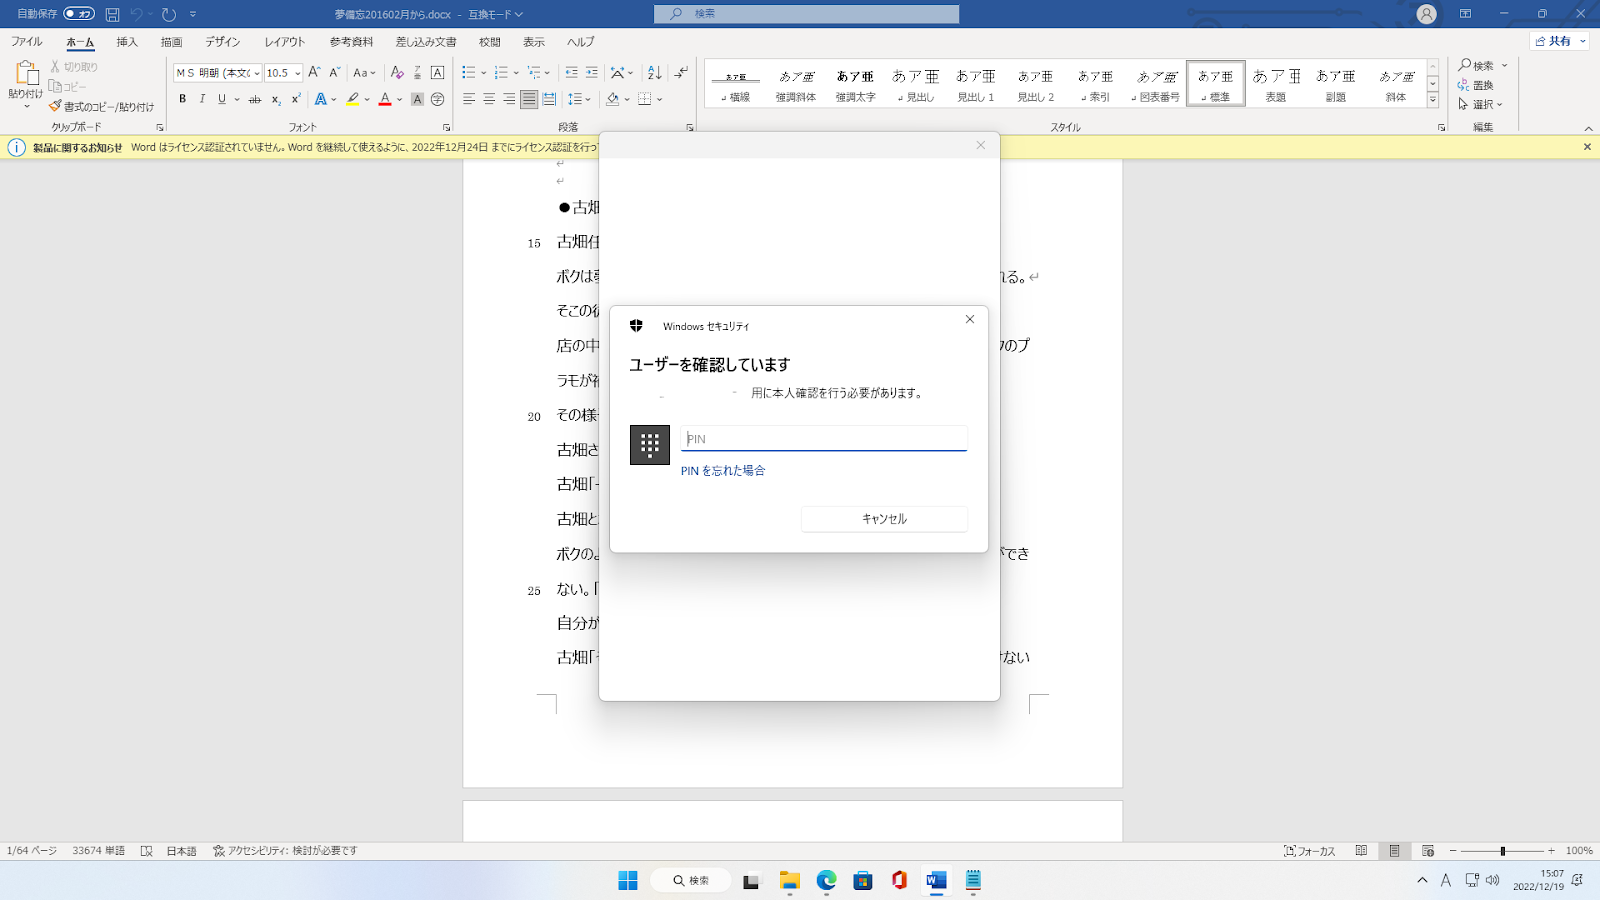Image resolution: width=1600 pixels, height=900 pixels.
Task: Close the Windows セキュリティ dialog
Action: [x=969, y=319]
